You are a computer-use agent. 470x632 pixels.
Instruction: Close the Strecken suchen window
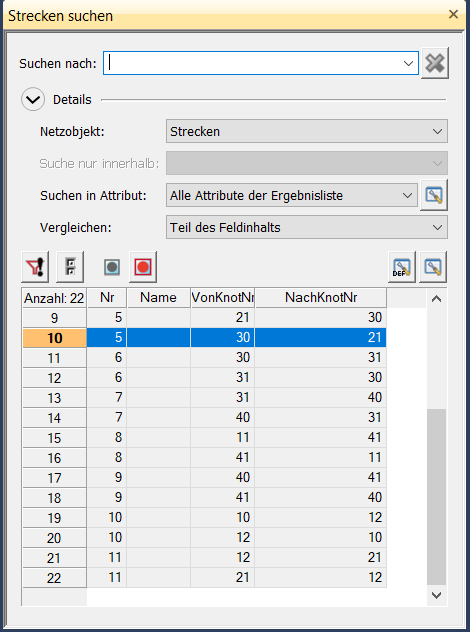[x=453, y=15]
